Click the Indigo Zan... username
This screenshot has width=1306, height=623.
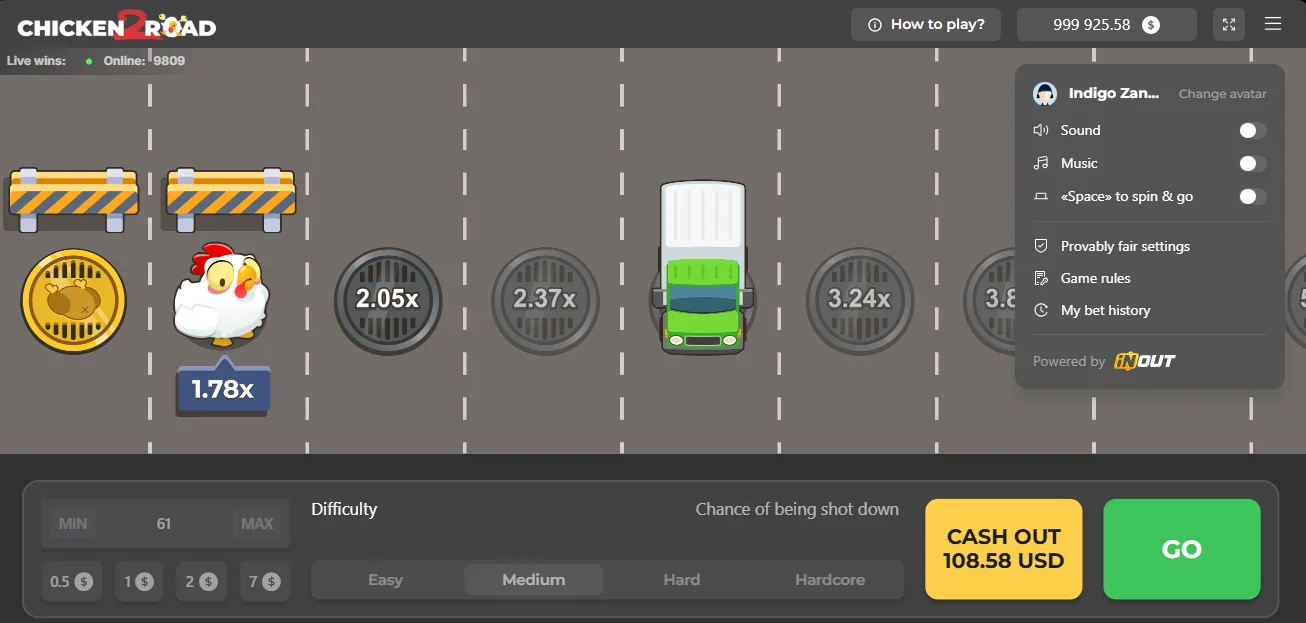[1114, 94]
